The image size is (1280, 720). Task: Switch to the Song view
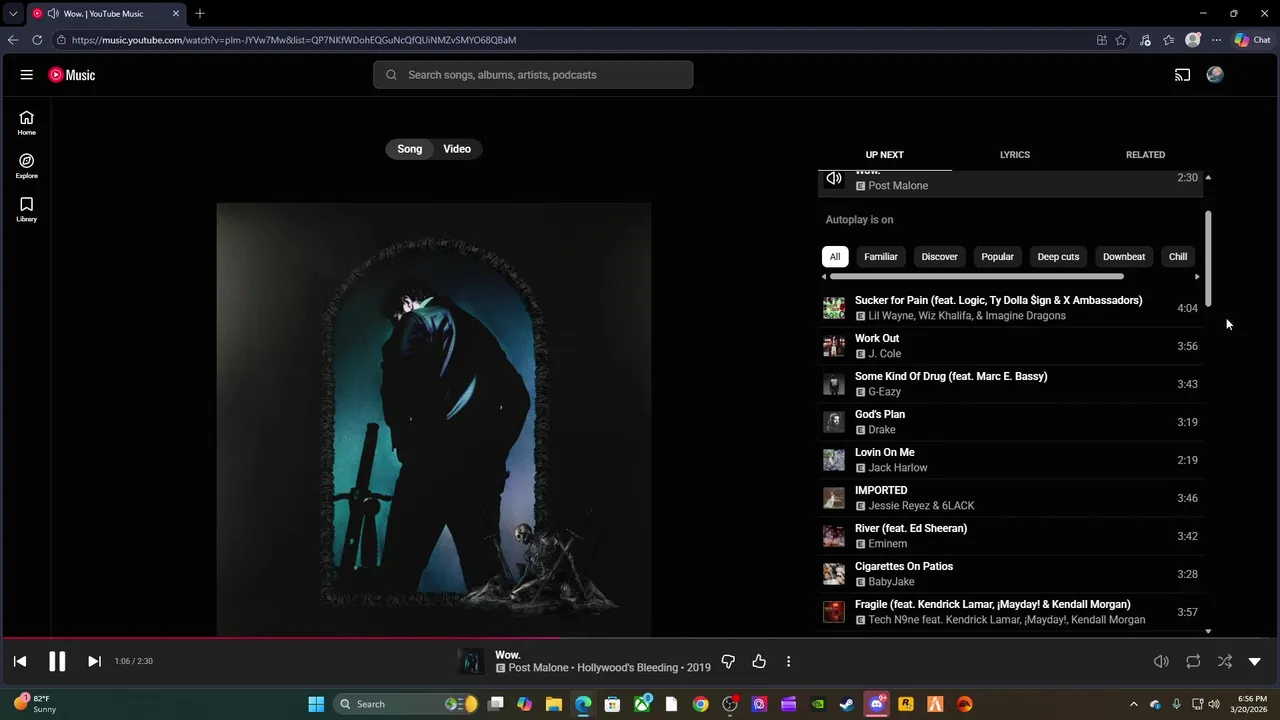[x=410, y=149]
